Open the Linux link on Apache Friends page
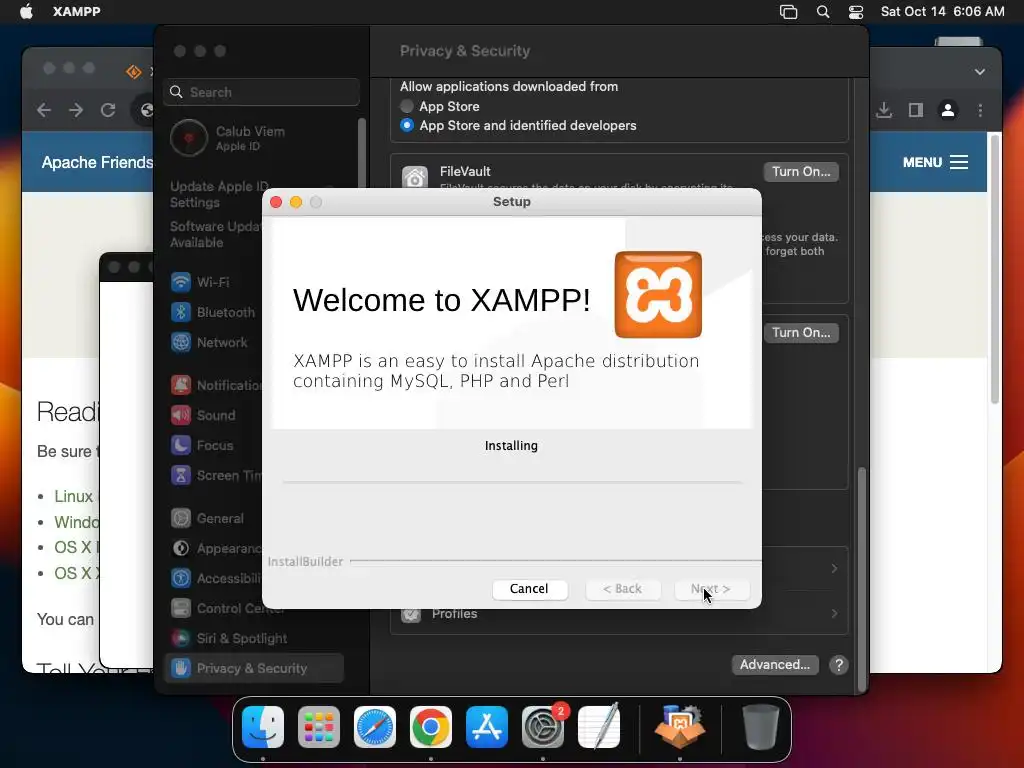 point(74,496)
